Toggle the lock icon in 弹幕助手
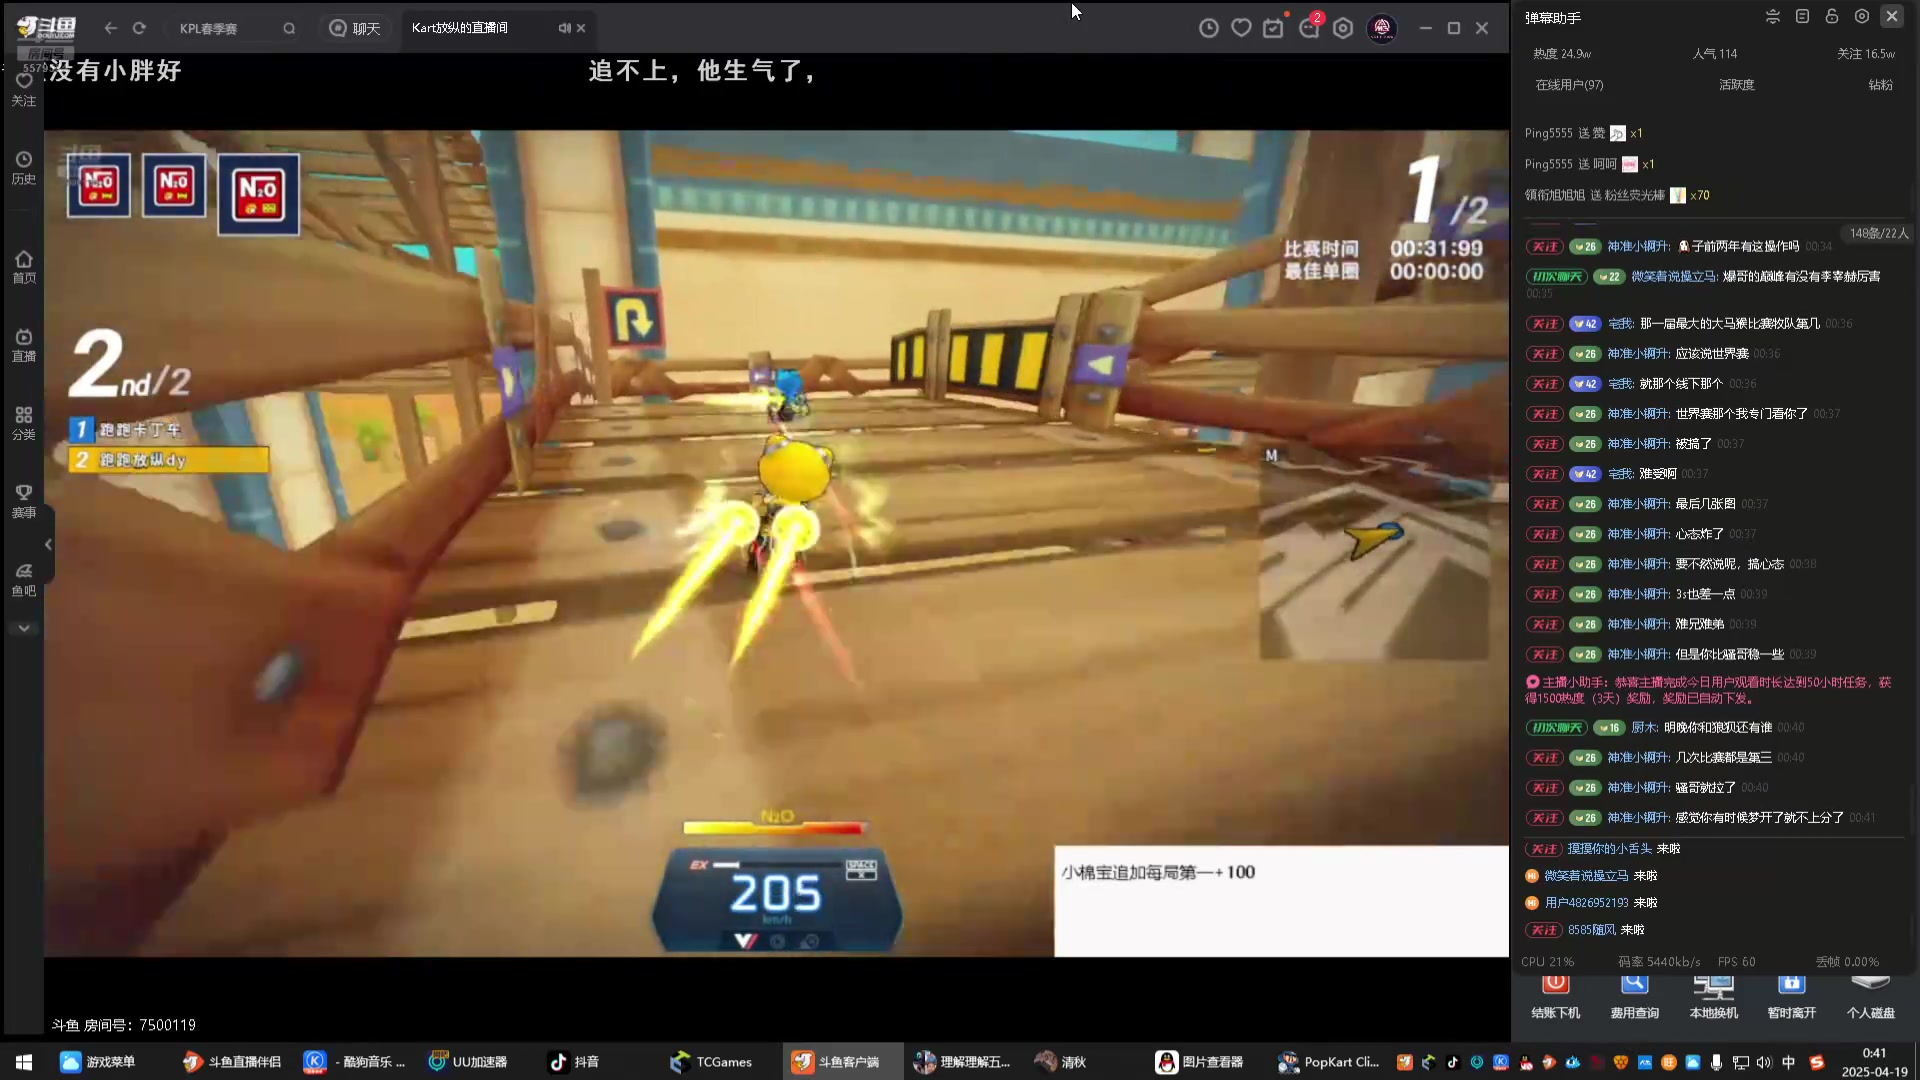Viewport: 1920px width, 1080px height. (x=1832, y=16)
